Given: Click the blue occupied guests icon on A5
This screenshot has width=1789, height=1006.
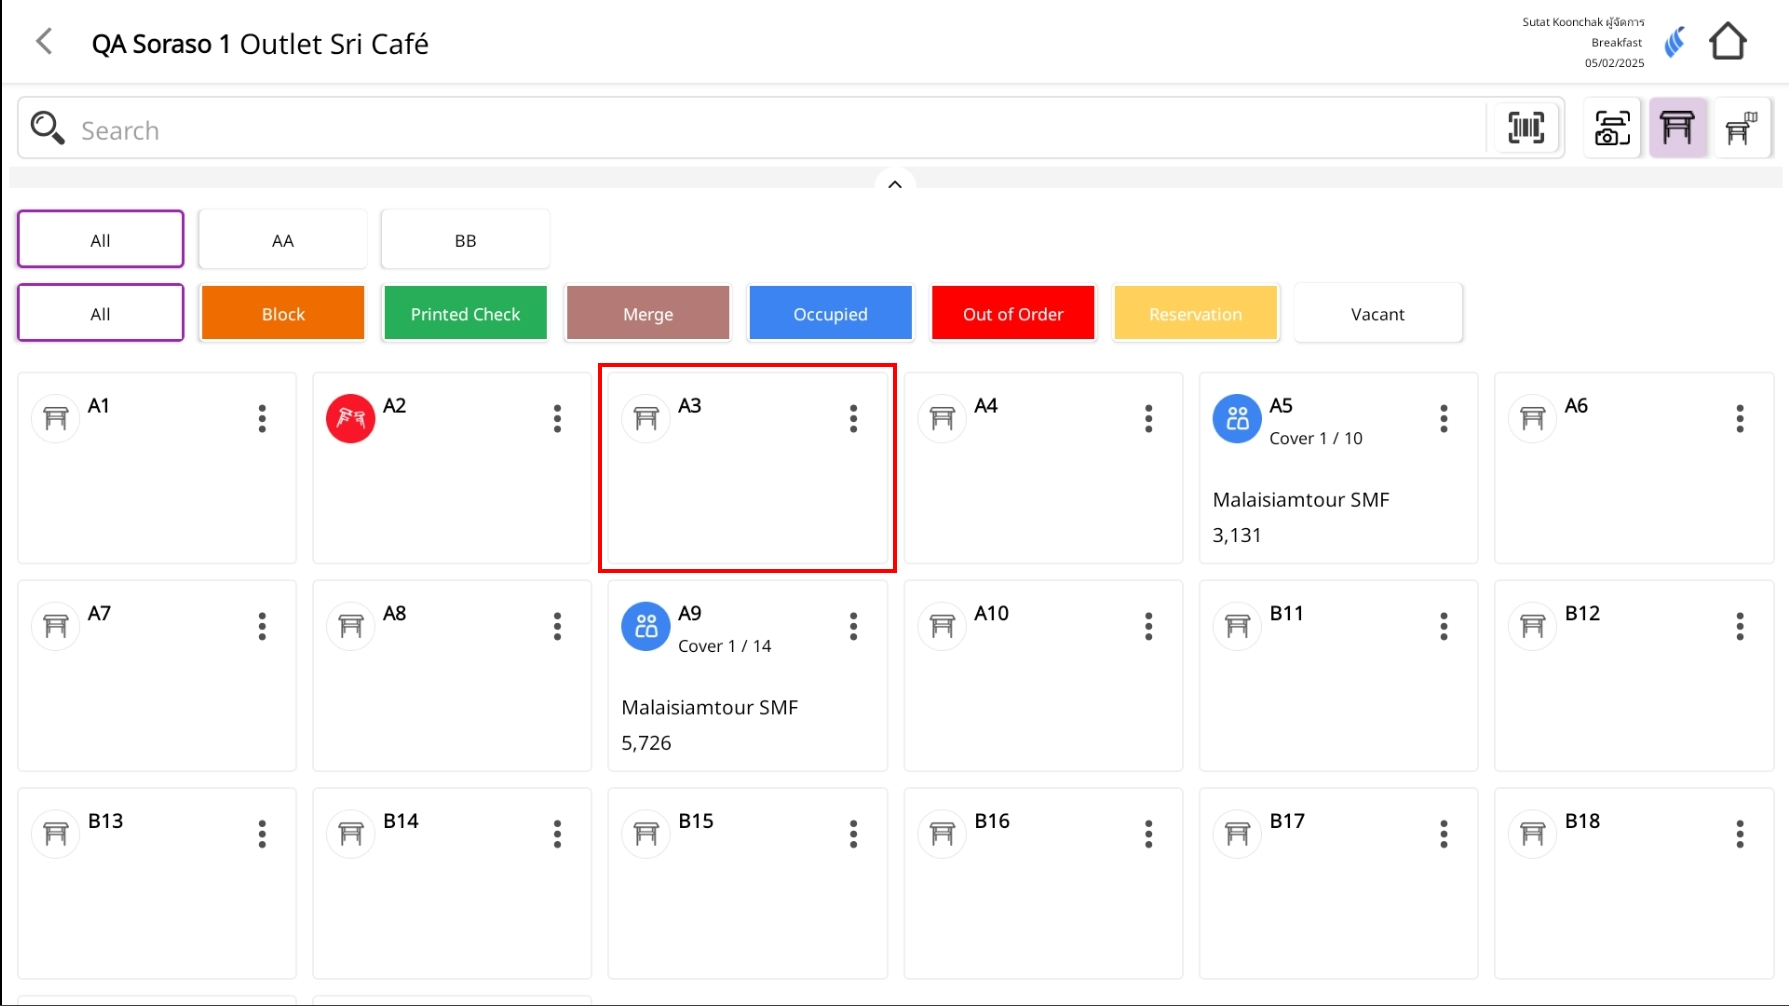Looking at the screenshot, I should [1236, 418].
